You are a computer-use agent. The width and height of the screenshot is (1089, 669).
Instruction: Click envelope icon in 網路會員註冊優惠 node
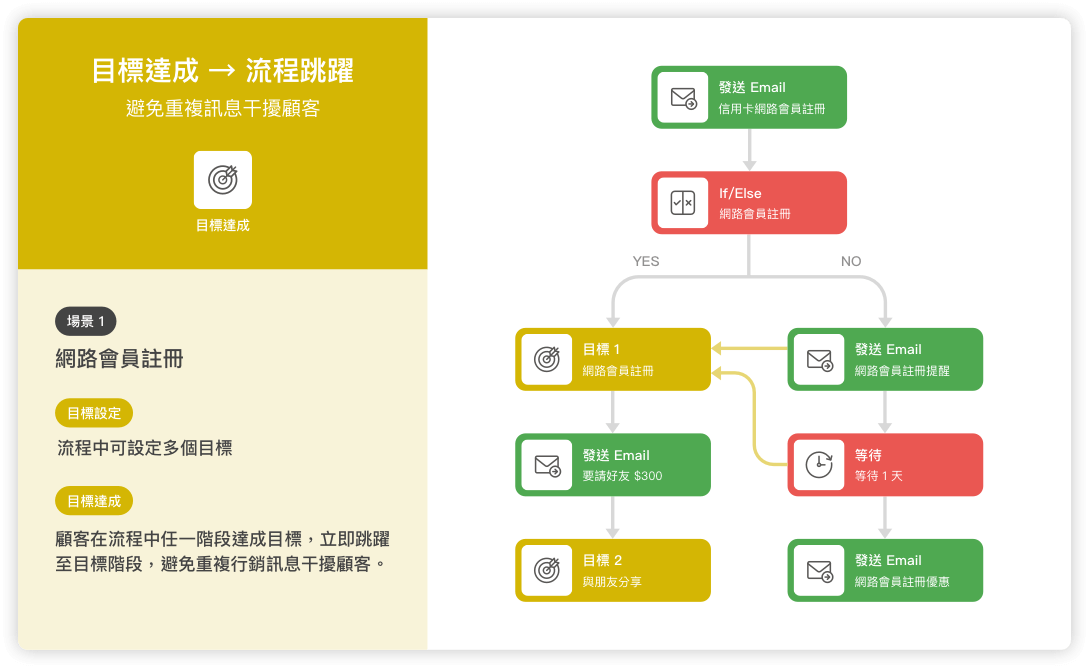pyautogui.click(x=819, y=571)
